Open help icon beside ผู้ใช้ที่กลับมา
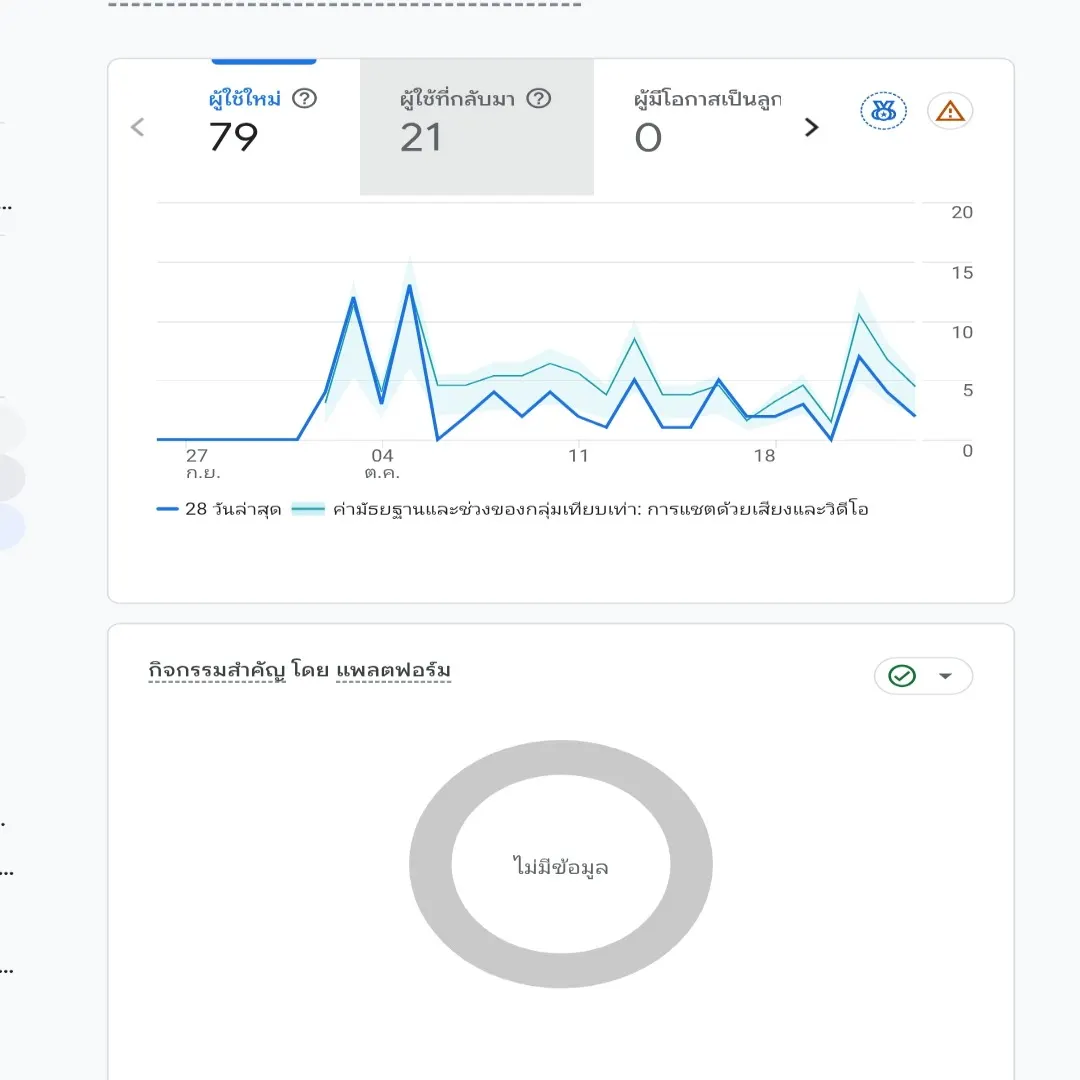Screen dimensions: 1080x1080 (x=539, y=98)
